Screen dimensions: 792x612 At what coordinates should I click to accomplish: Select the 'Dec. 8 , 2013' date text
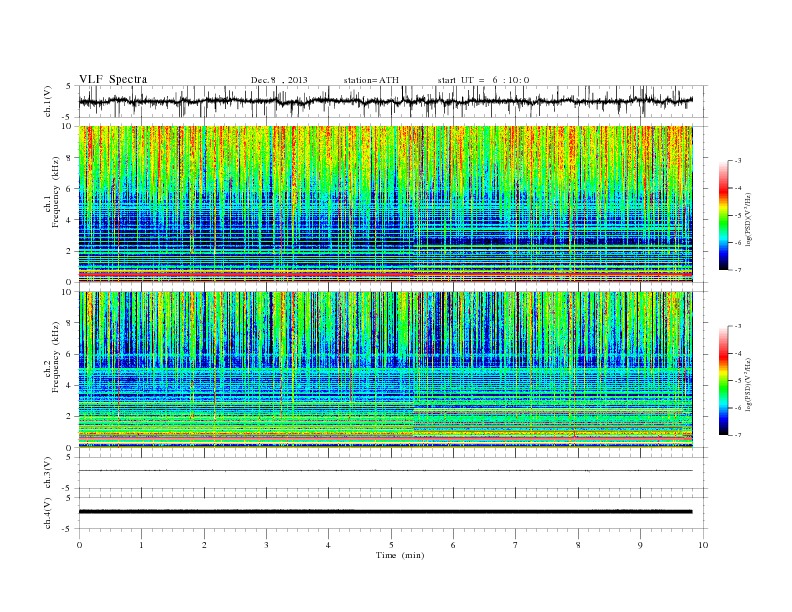coord(279,80)
